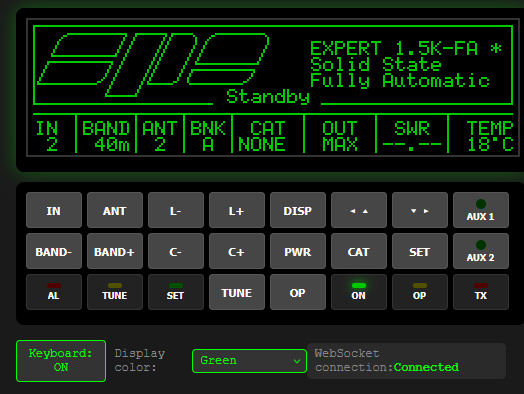Screen dimensions: 524x394
Task: Click the SET indicator with green LED
Action: coord(176,292)
